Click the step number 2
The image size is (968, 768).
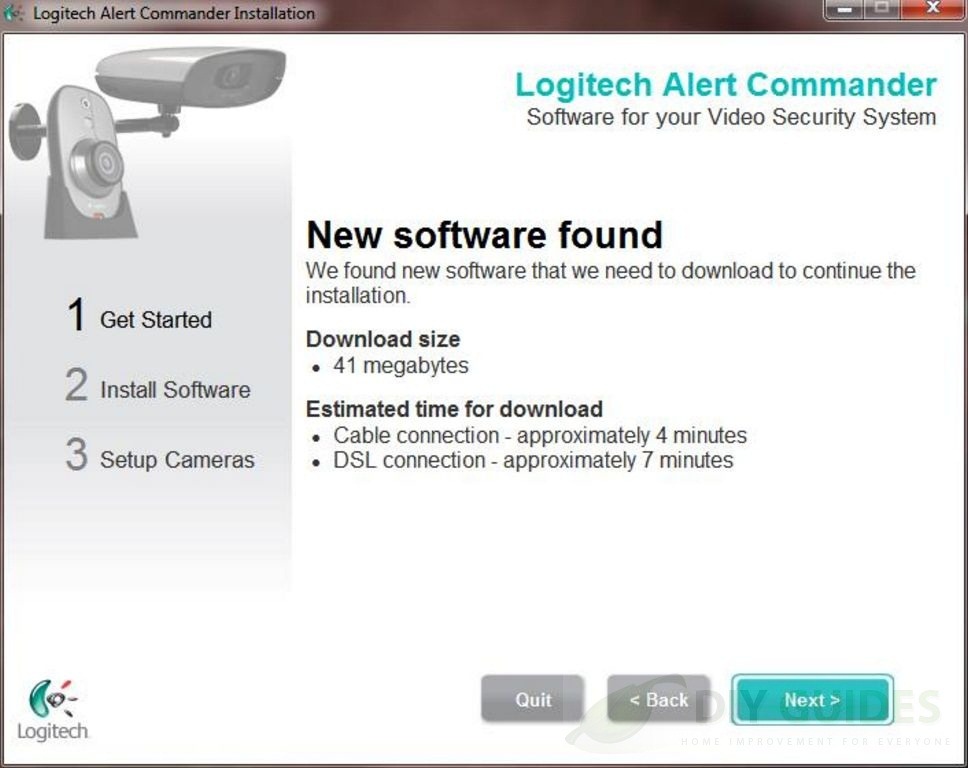pyautogui.click(x=77, y=384)
